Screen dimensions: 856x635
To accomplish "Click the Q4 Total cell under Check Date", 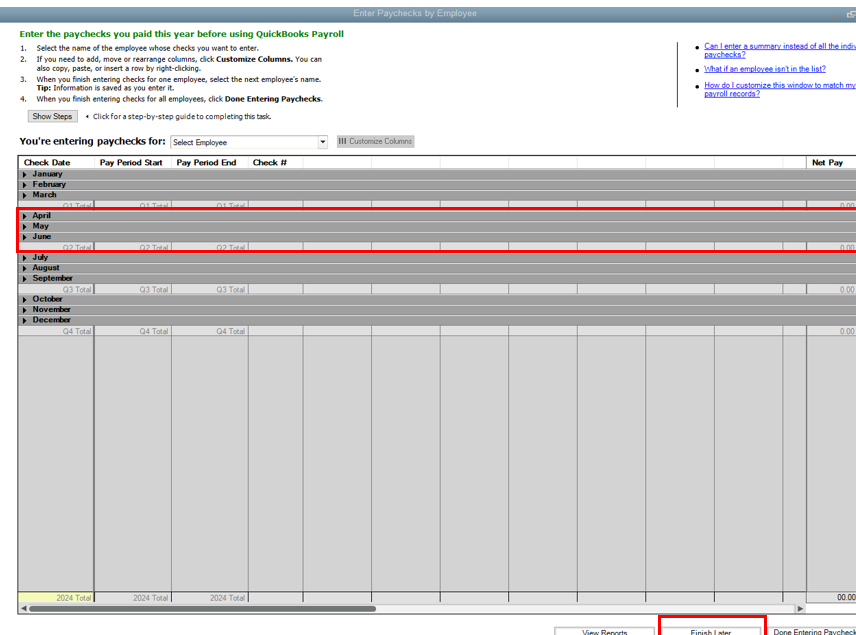I will click(x=56, y=331).
